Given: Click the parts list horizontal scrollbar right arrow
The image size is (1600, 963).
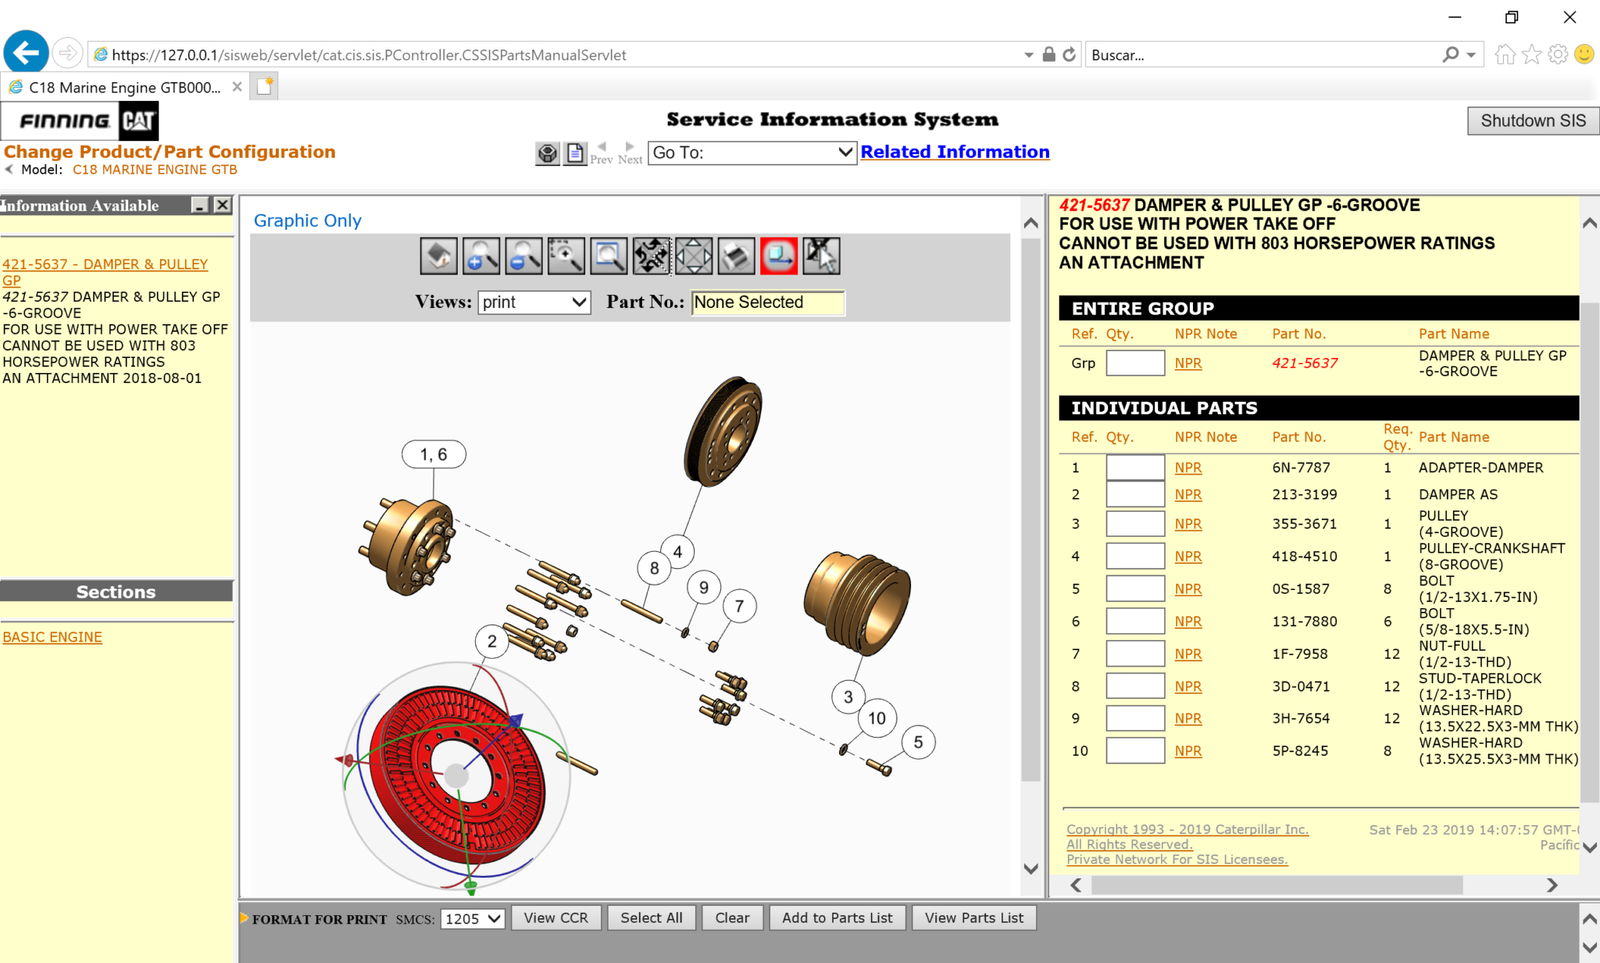Looking at the screenshot, I should coord(1552,885).
